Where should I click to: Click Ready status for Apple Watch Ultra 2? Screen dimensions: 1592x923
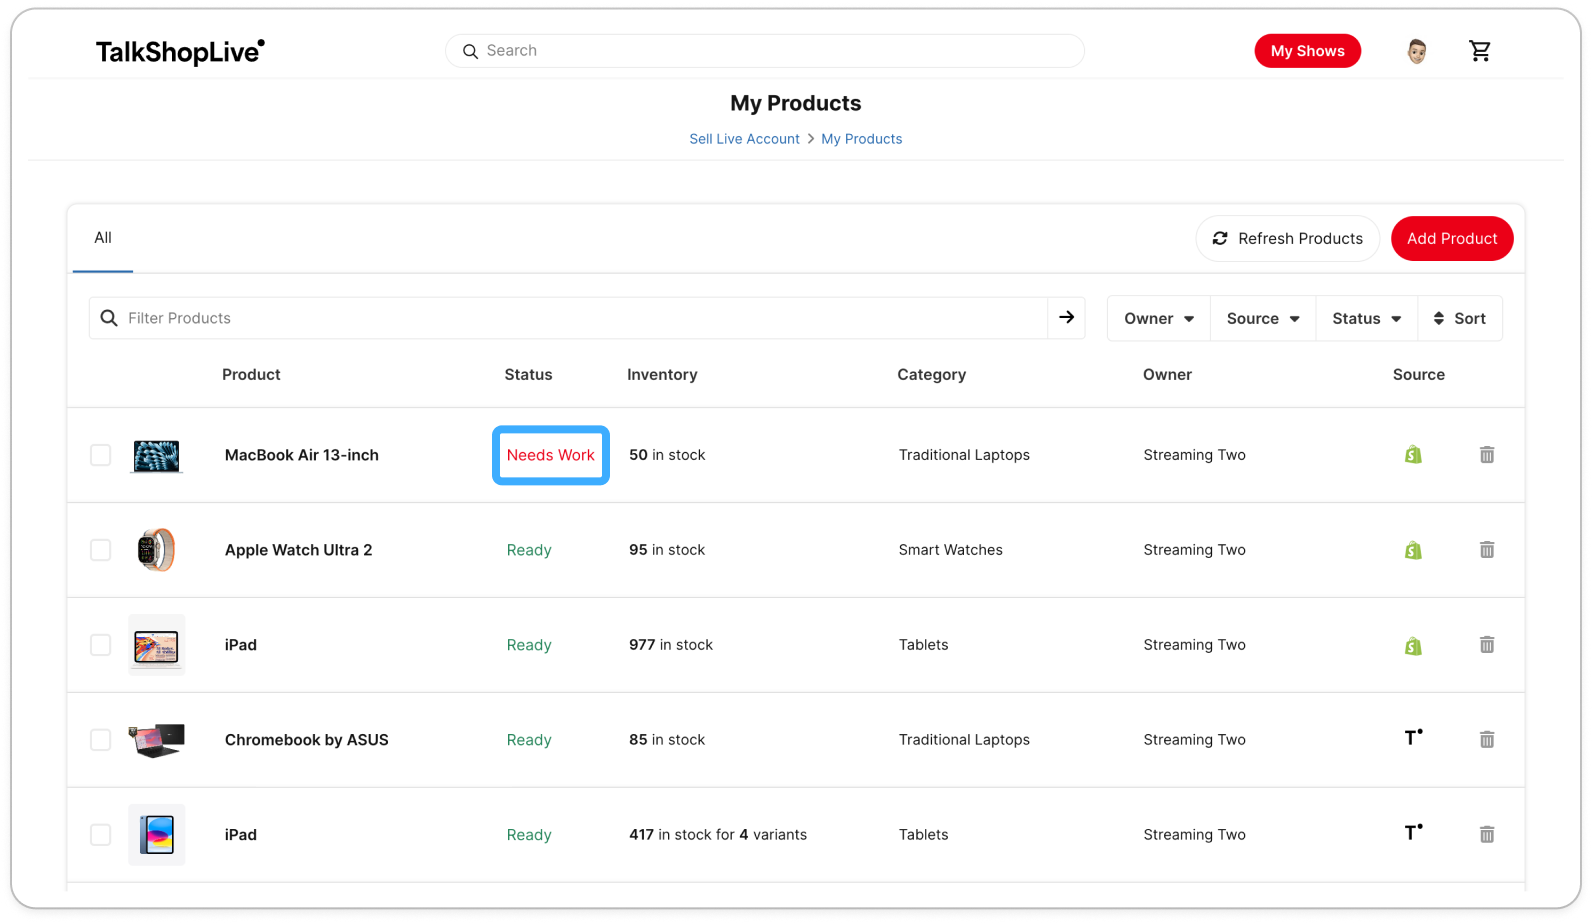coord(529,550)
